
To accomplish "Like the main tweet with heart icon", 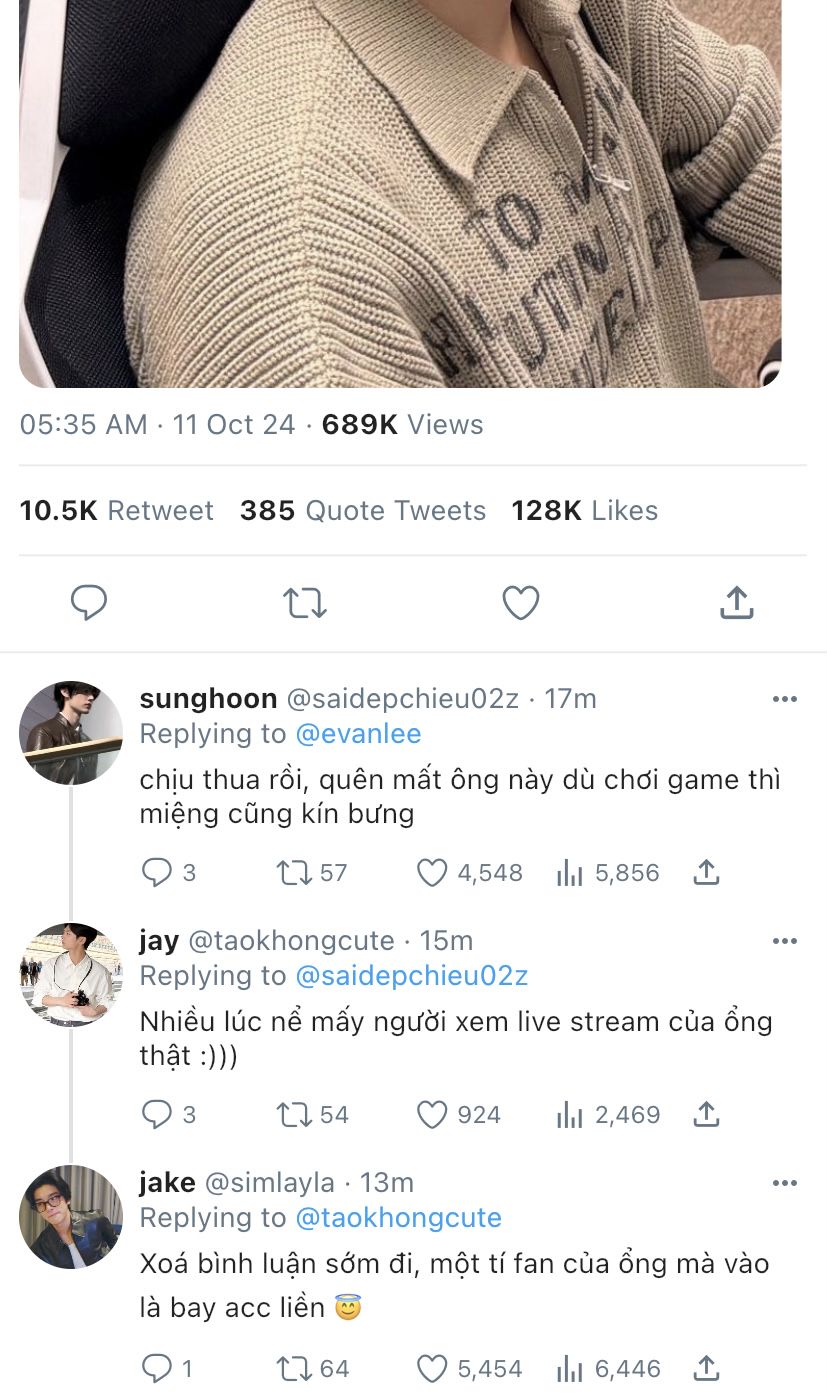I will [x=520, y=603].
